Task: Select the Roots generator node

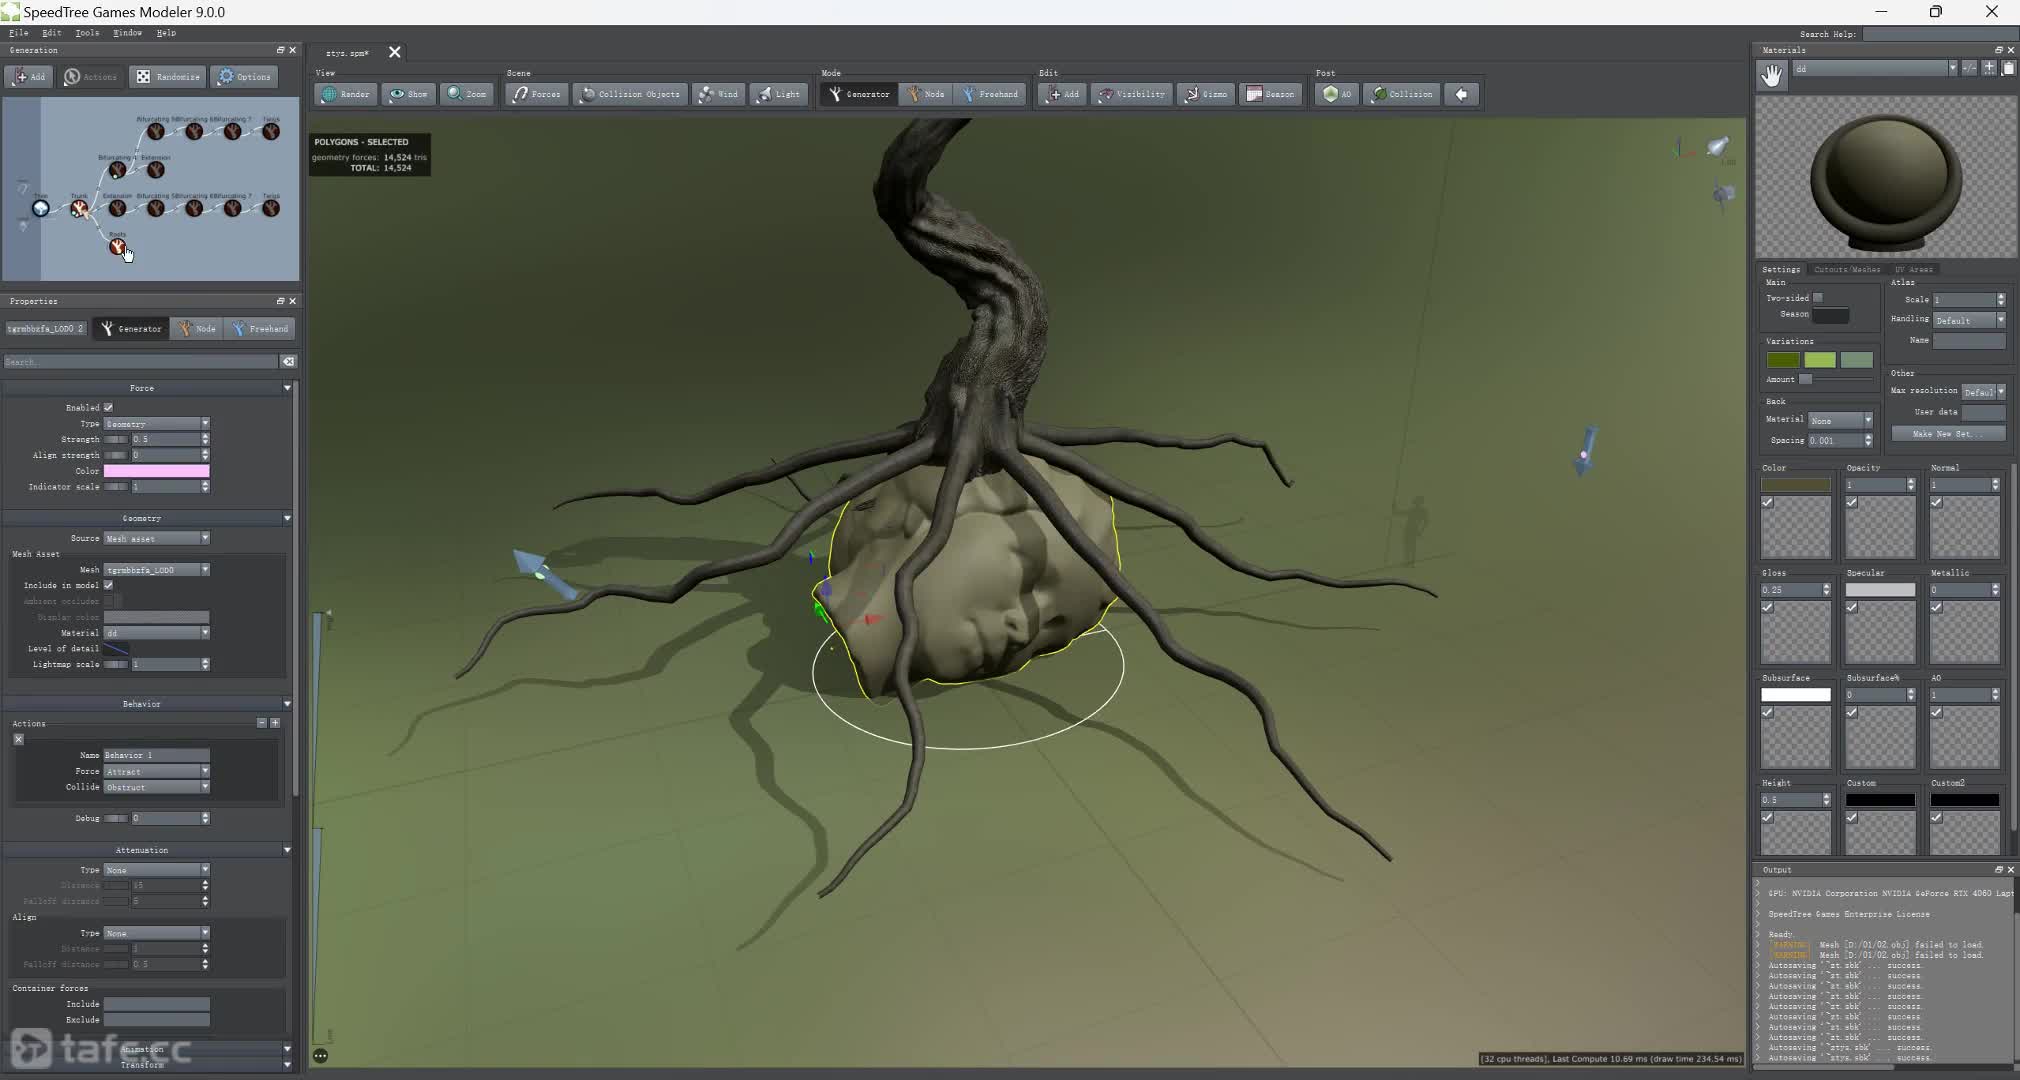Action: (117, 246)
